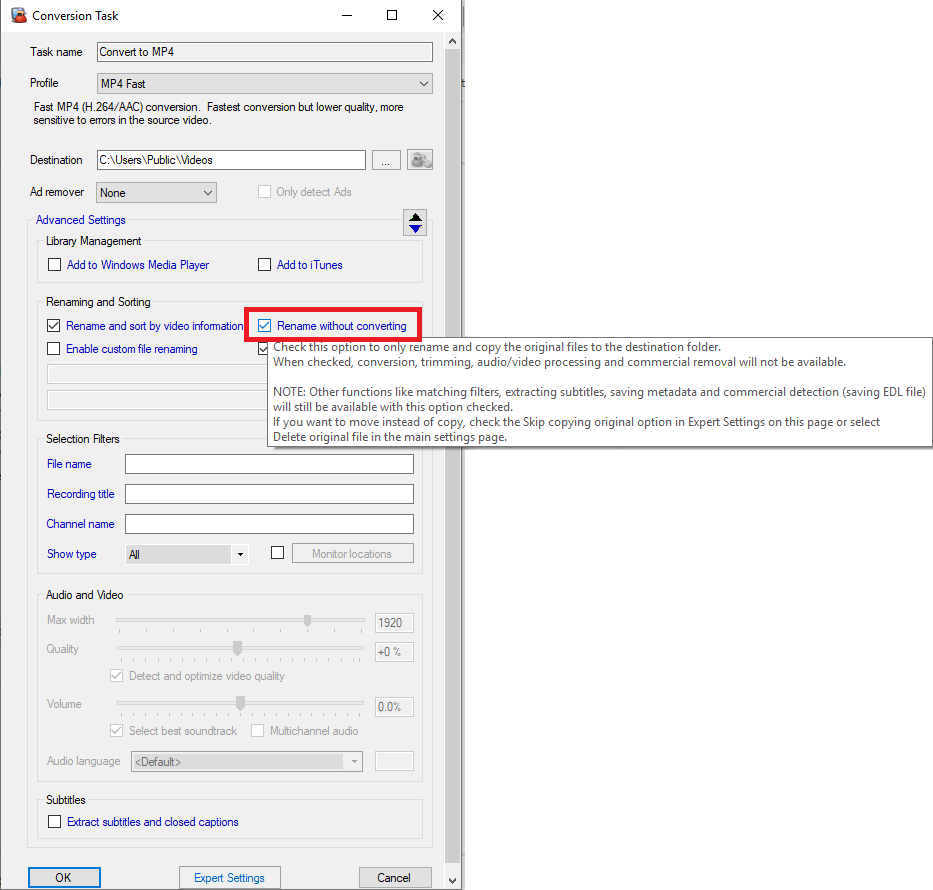Uncheck Rename and sort by video information
The width and height of the screenshot is (933, 890).
point(54,326)
